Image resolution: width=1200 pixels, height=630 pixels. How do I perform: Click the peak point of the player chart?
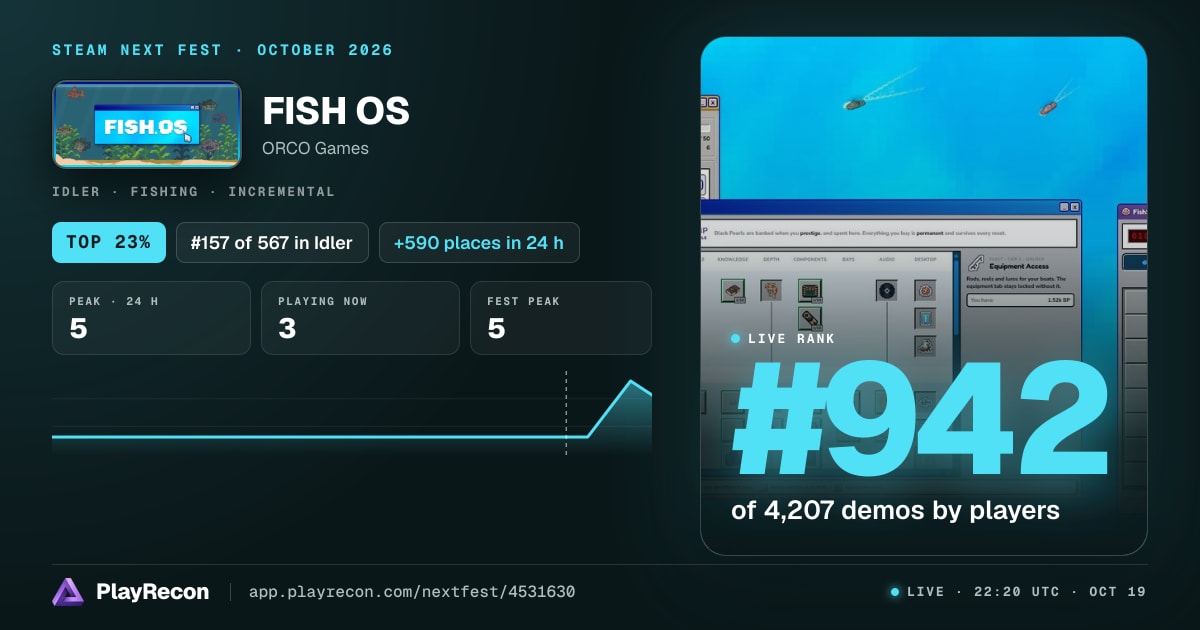pos(631,381)
